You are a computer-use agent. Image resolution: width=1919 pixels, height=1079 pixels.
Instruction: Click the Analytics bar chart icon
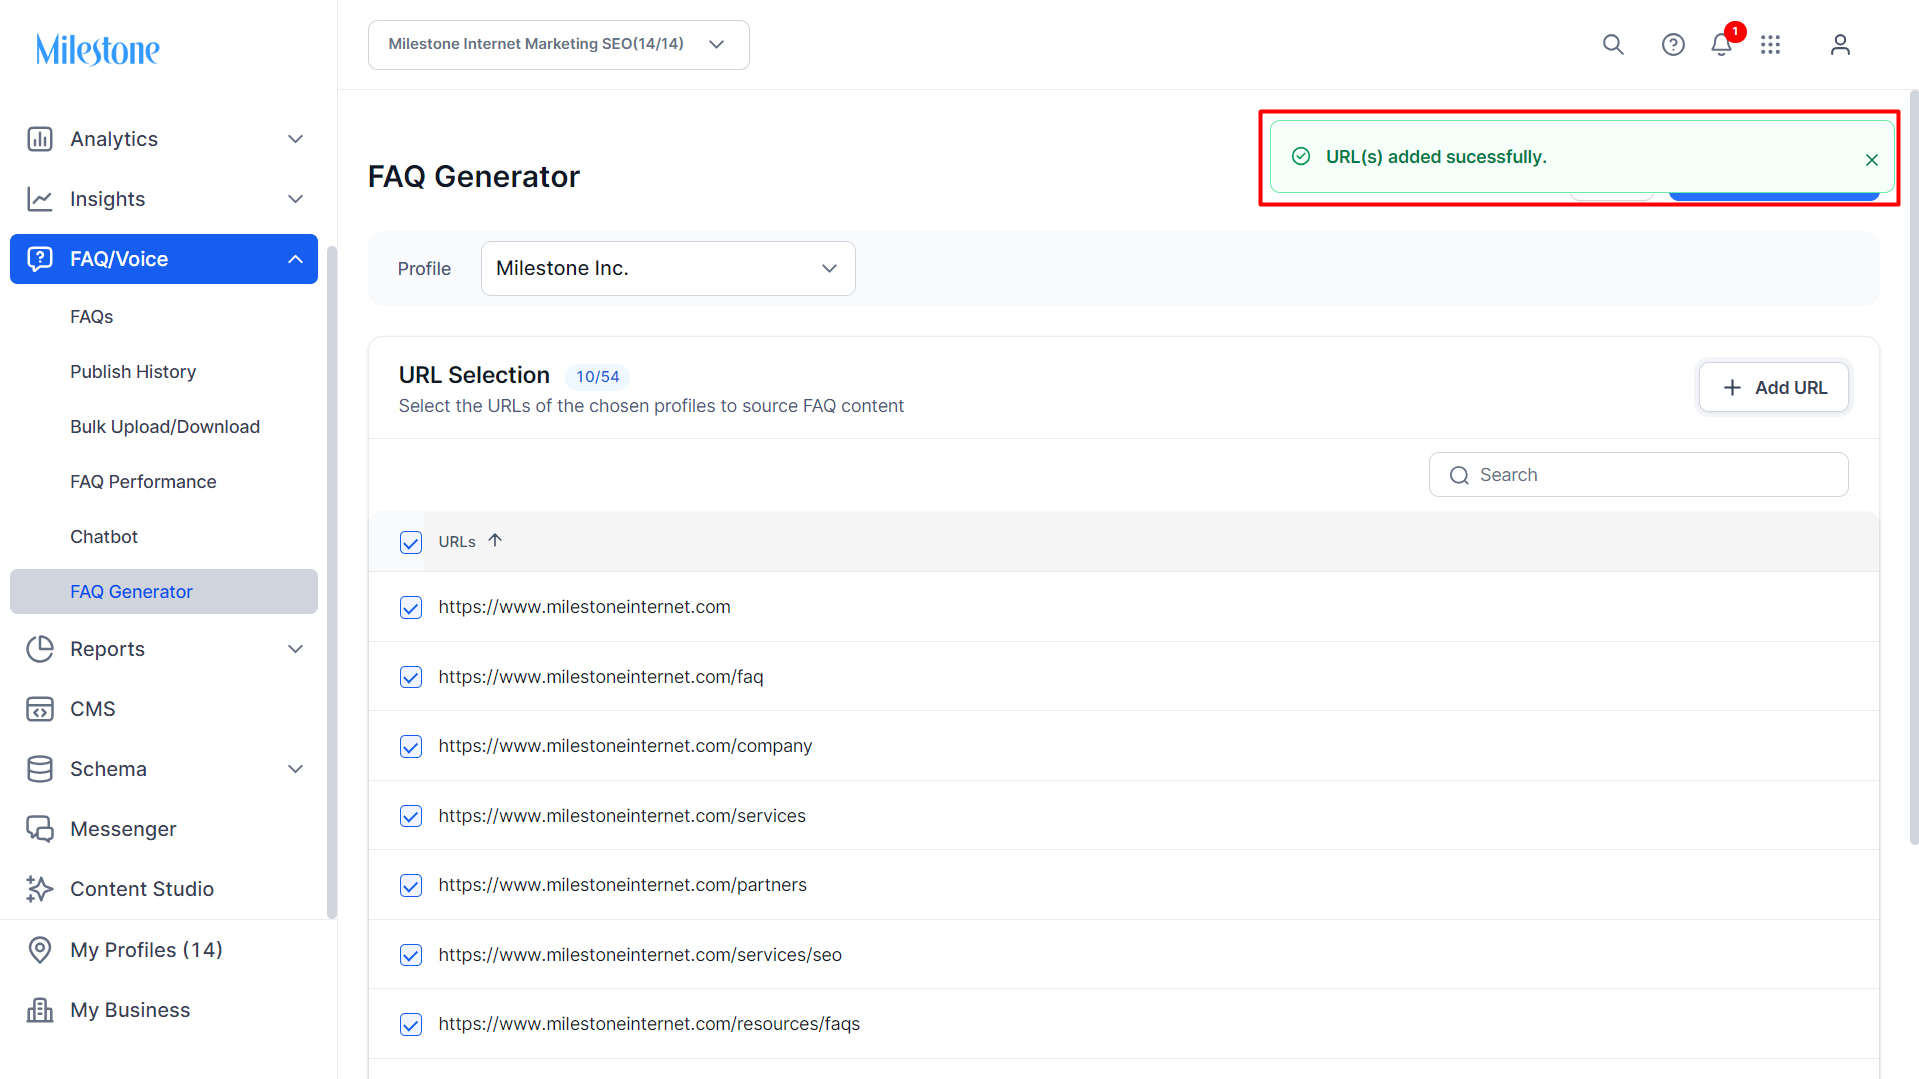click(x=40, y=139)
